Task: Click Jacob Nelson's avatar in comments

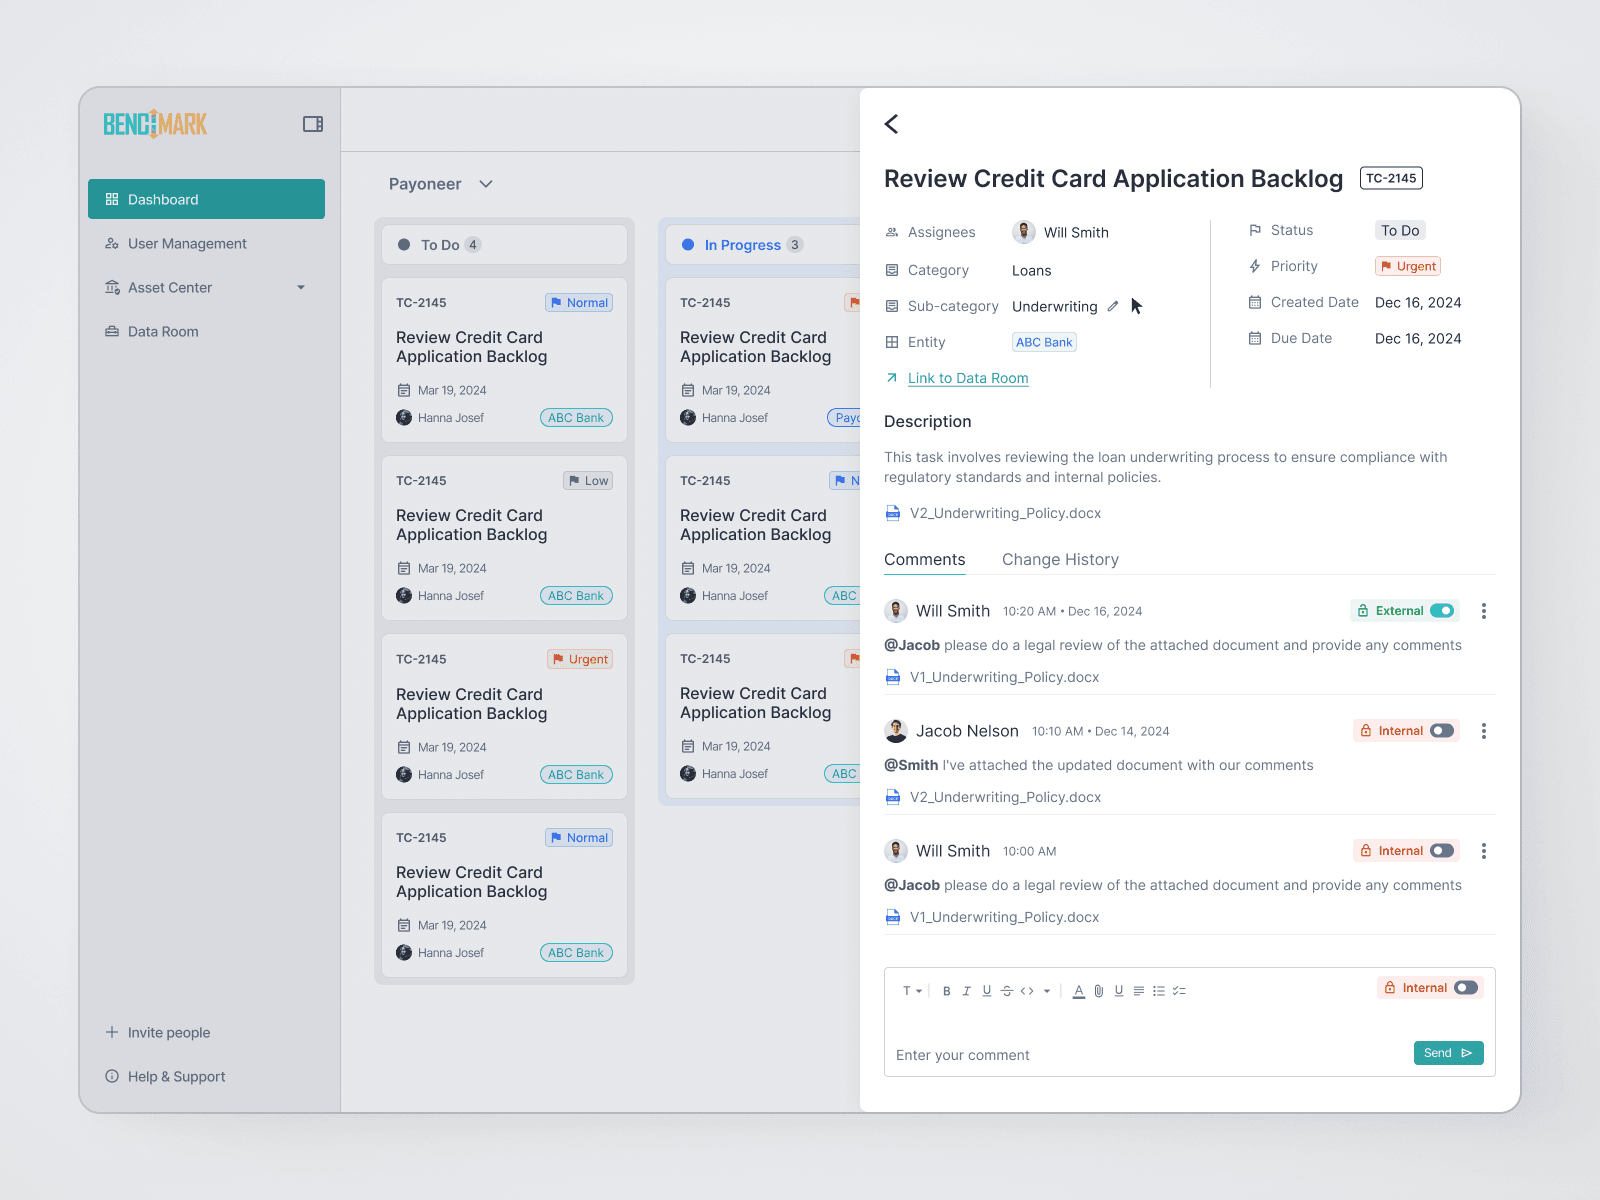Action: click(x=896, y=731)
